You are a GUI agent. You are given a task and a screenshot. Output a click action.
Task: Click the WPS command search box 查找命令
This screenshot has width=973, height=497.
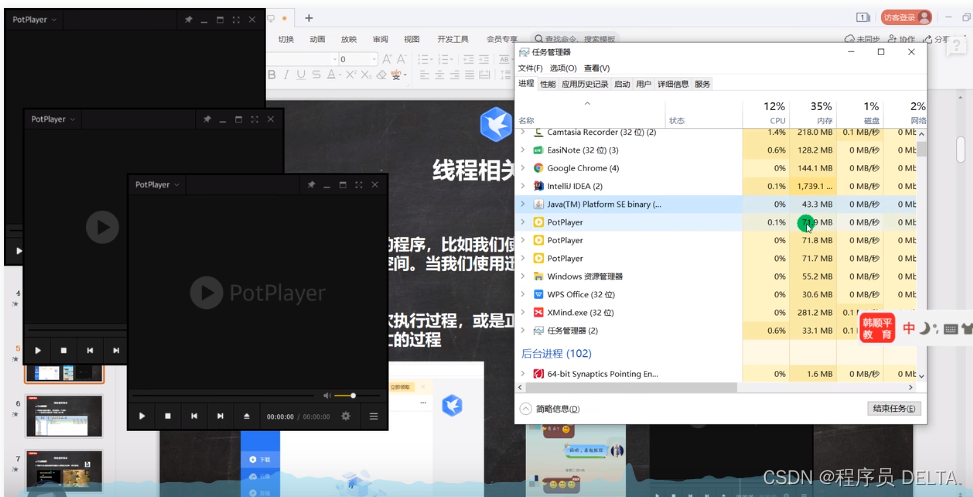coord(575,39)
